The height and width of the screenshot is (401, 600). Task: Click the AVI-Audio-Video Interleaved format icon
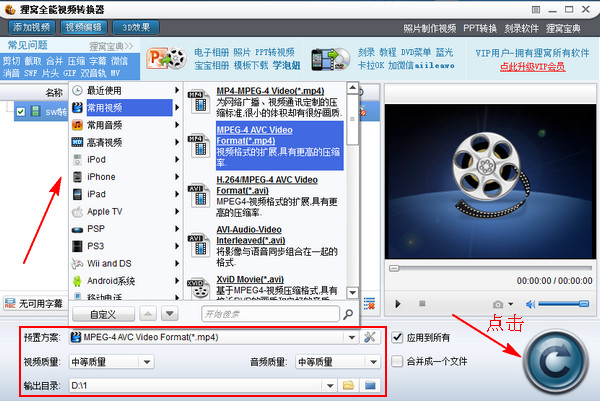point(199,245)
